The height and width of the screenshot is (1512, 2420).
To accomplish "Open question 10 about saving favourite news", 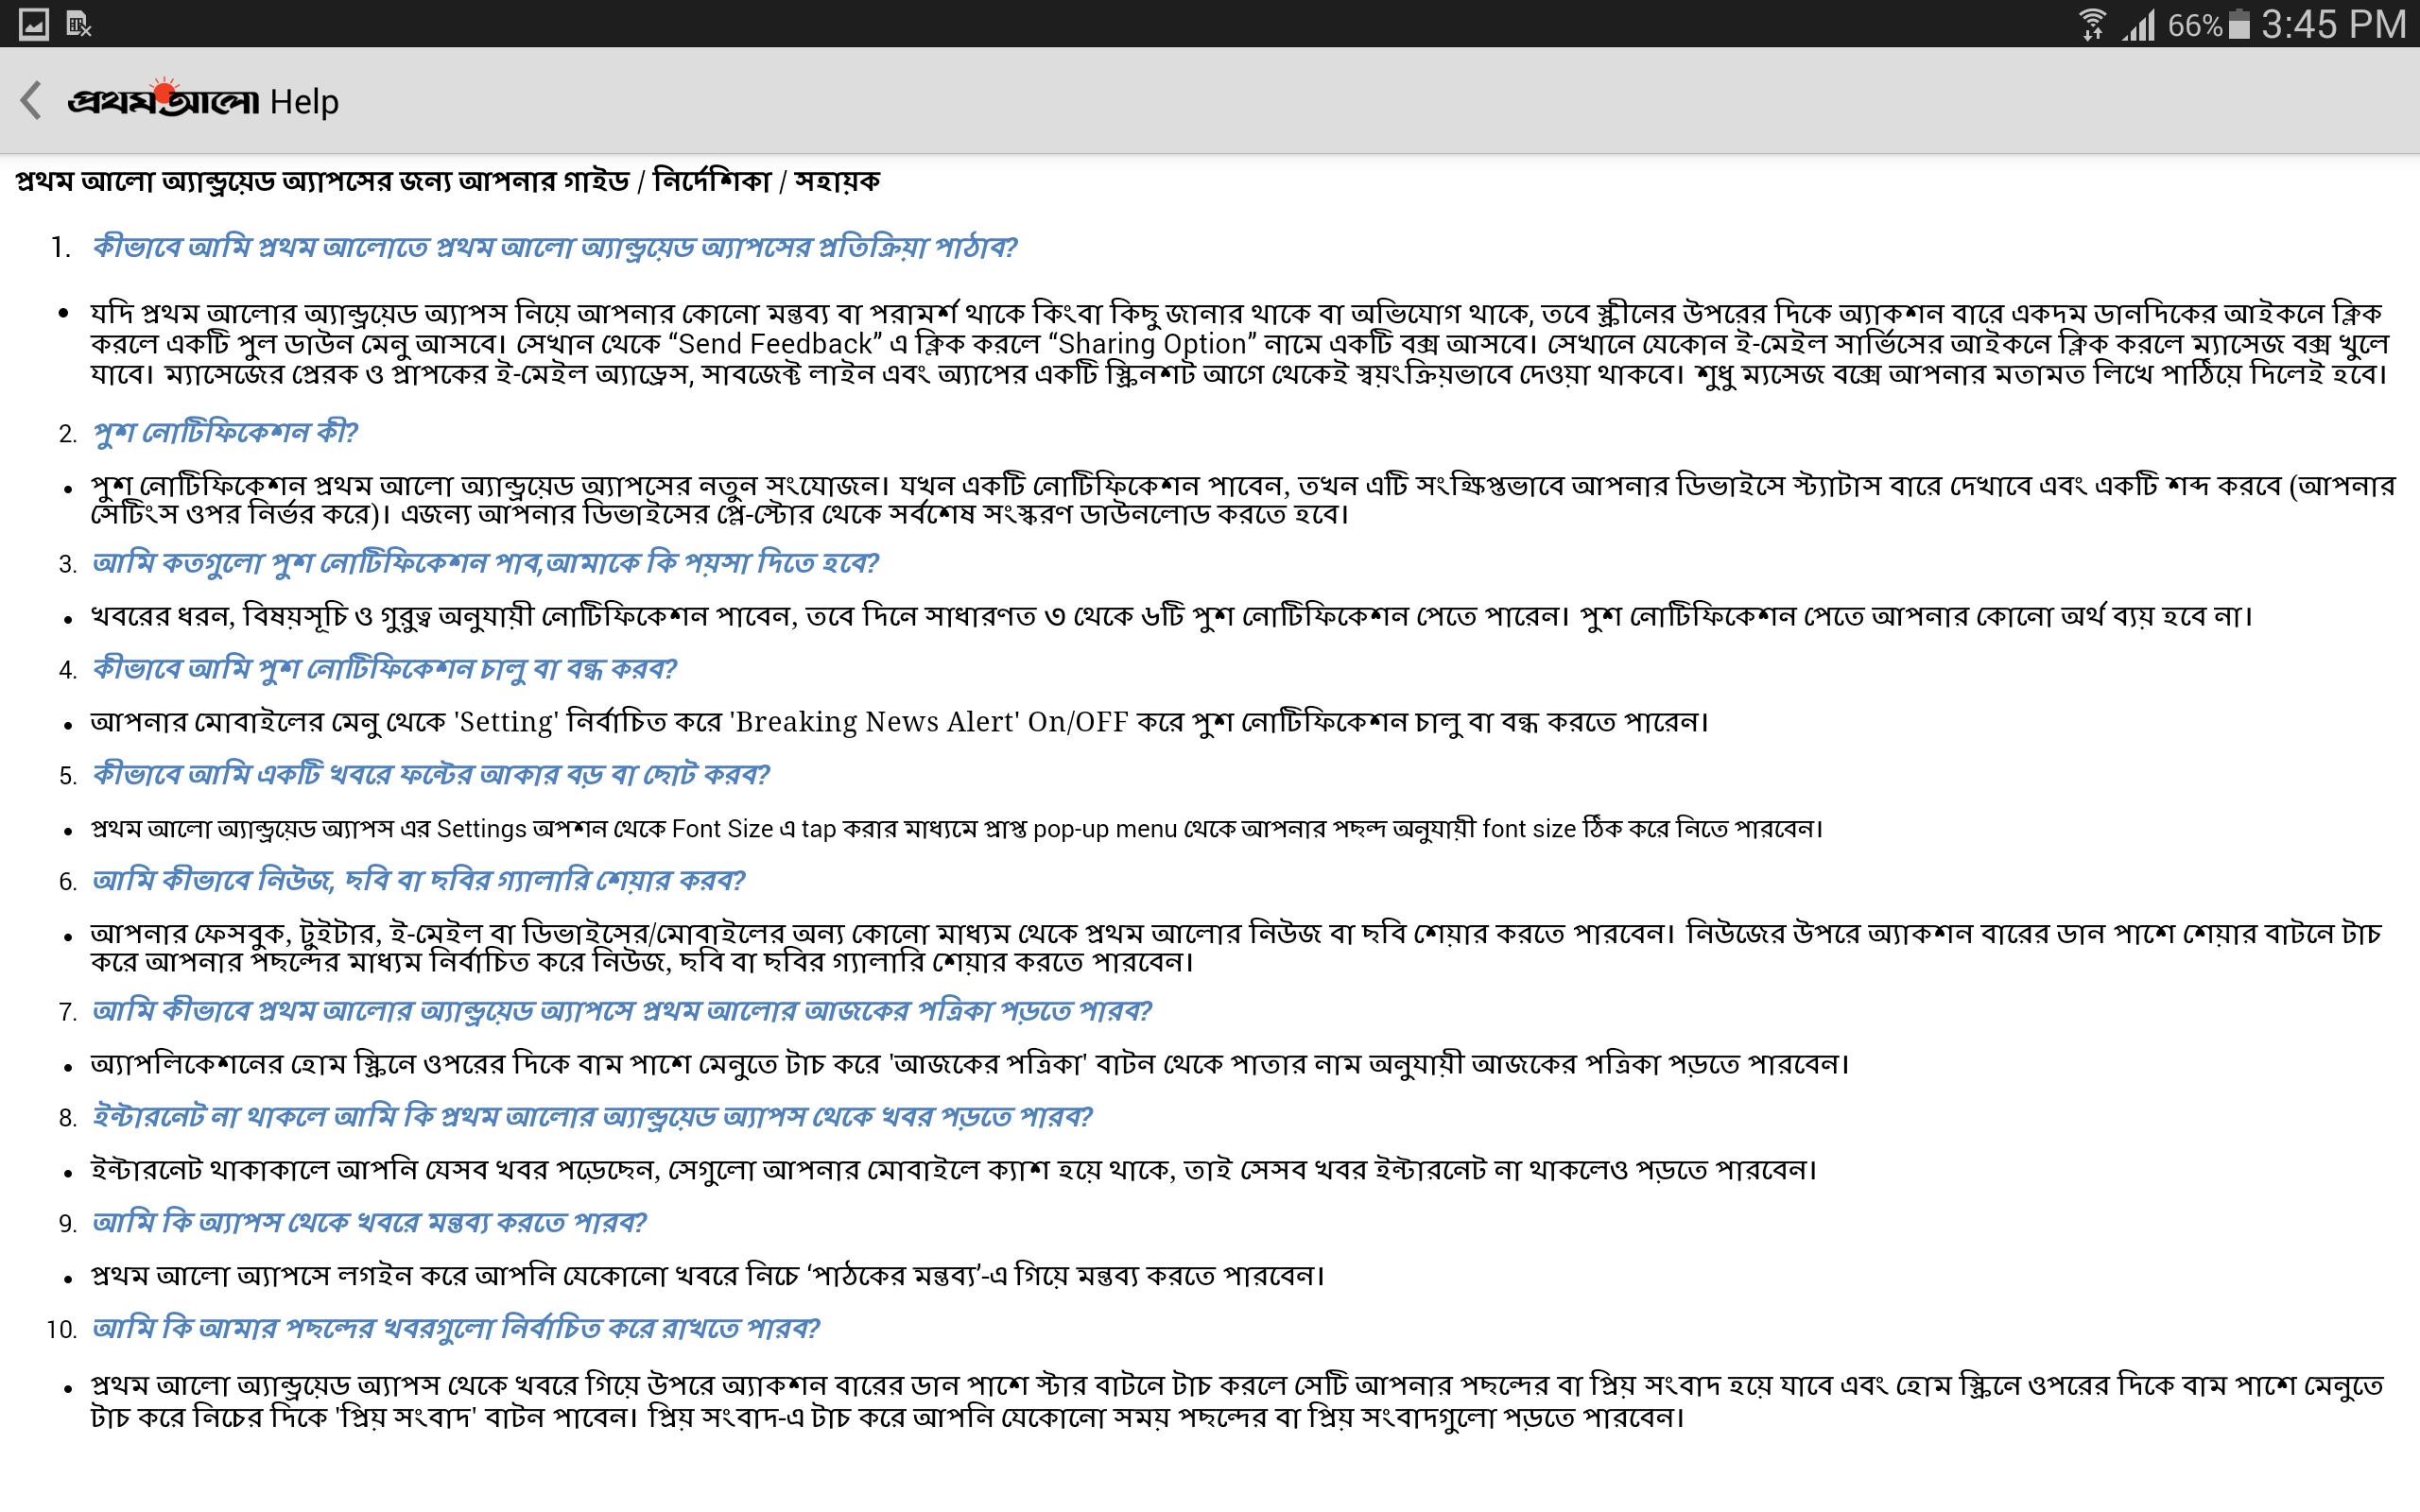I will tap(456, 1329).
